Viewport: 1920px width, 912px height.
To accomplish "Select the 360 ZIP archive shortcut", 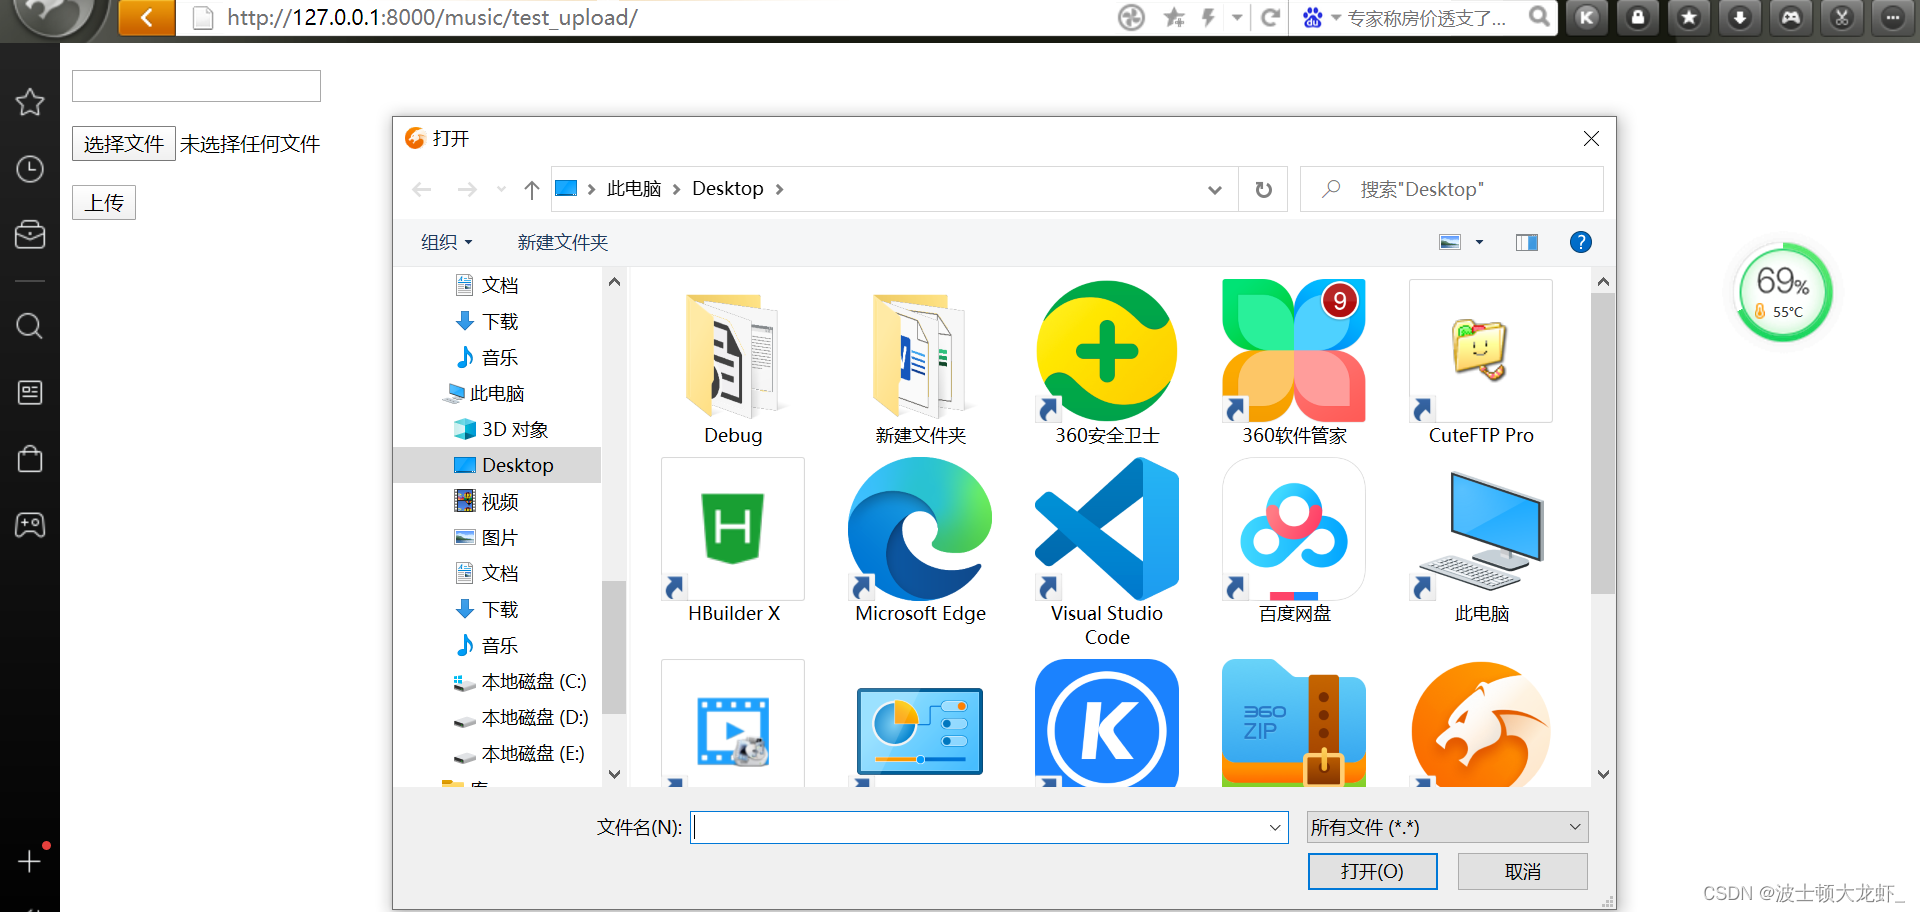I will coord(1294,723).
